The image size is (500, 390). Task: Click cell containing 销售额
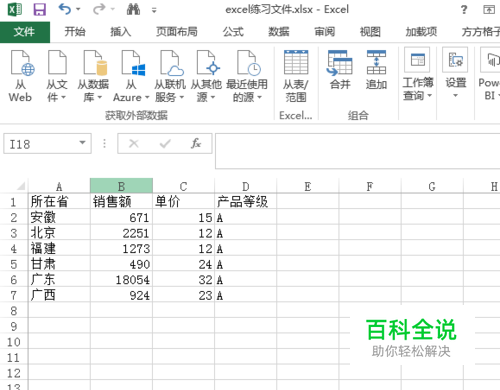click(121, 202)
